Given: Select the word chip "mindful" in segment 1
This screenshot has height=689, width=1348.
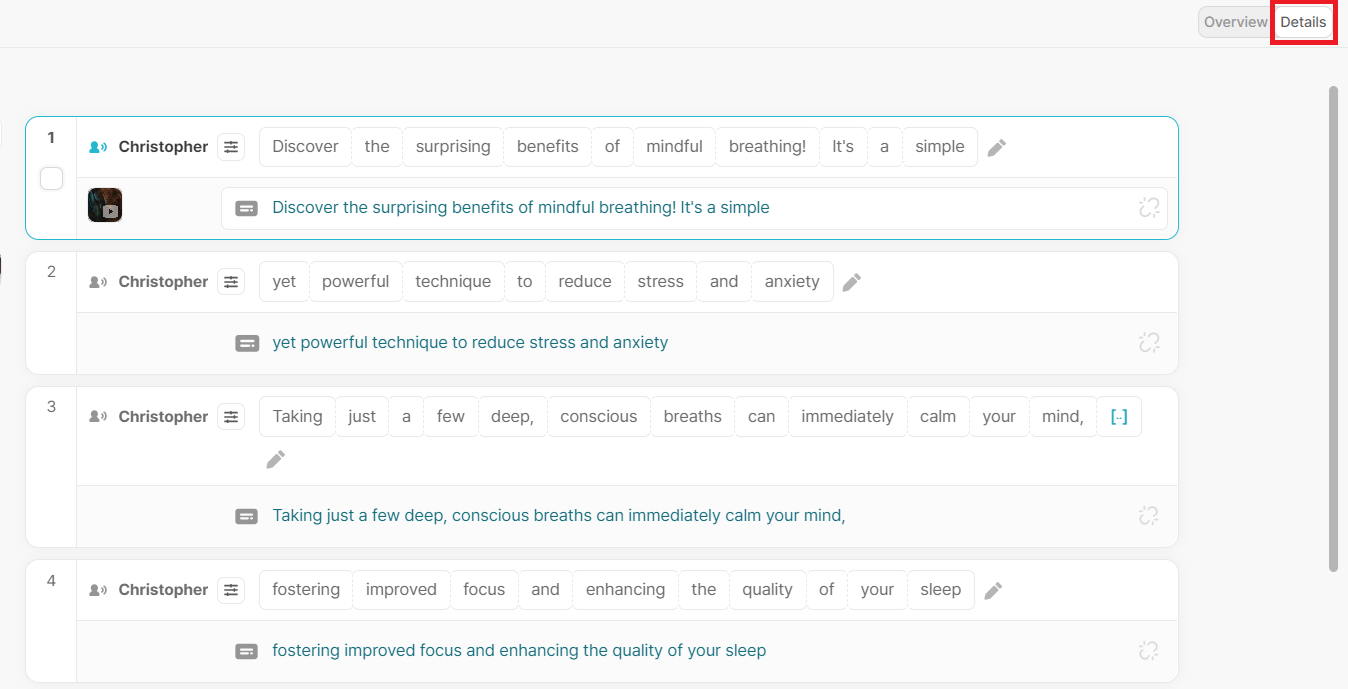Looking at the screenshot, I should pyautogui.click(x=674, y=147).
